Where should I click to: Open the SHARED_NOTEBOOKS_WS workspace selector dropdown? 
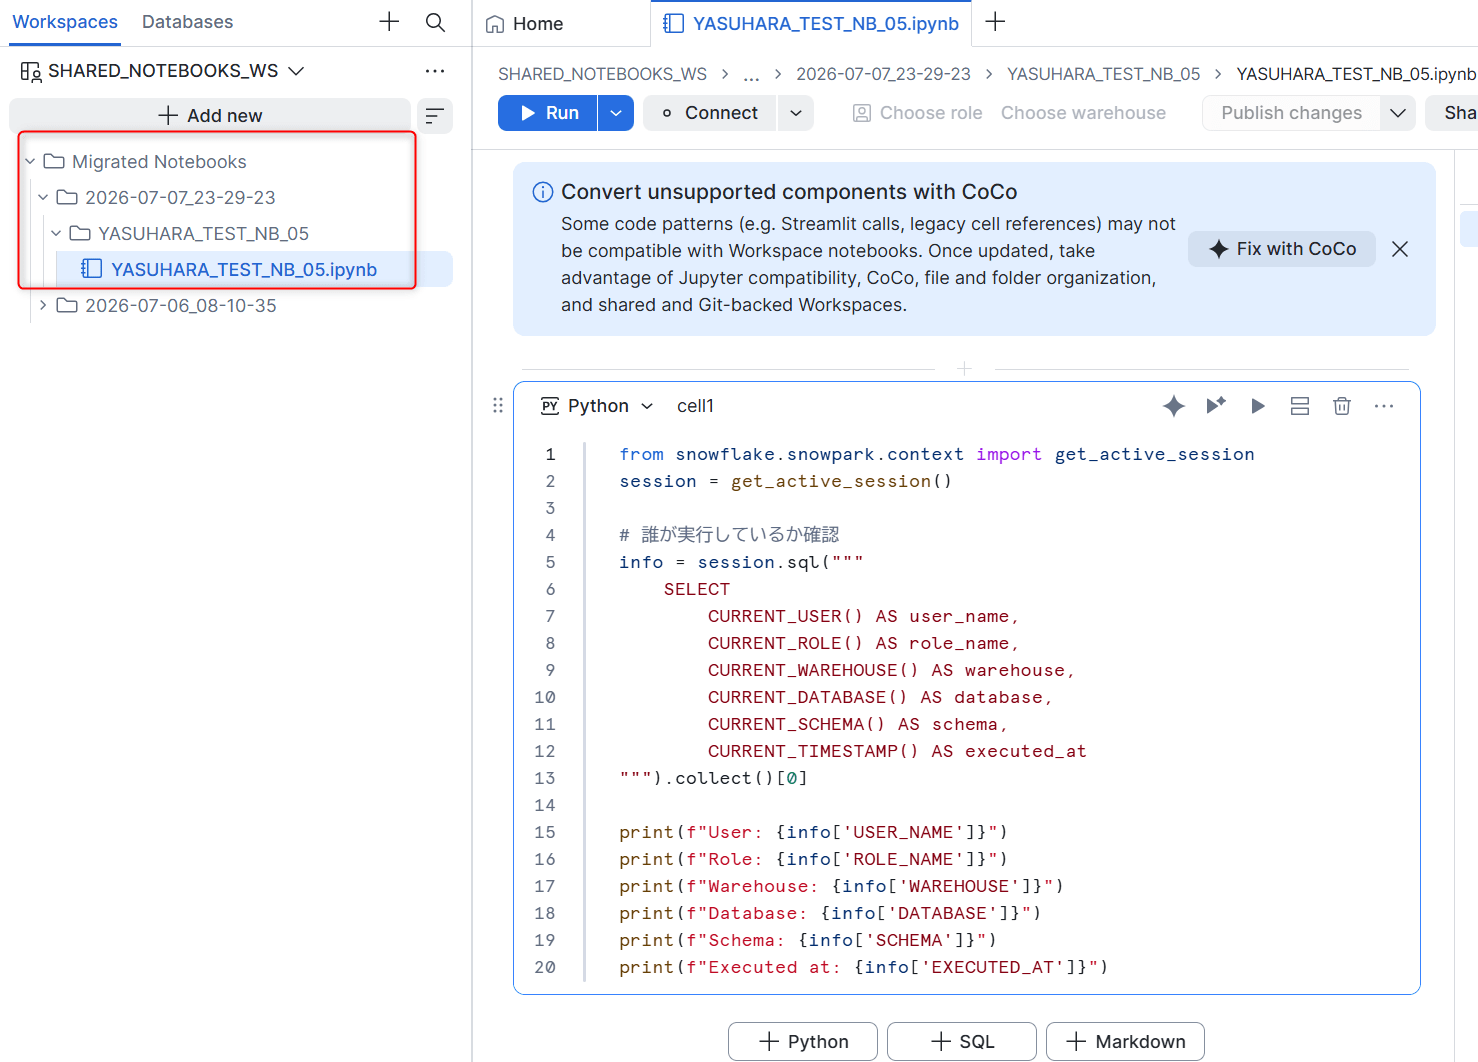coord(162,71)
